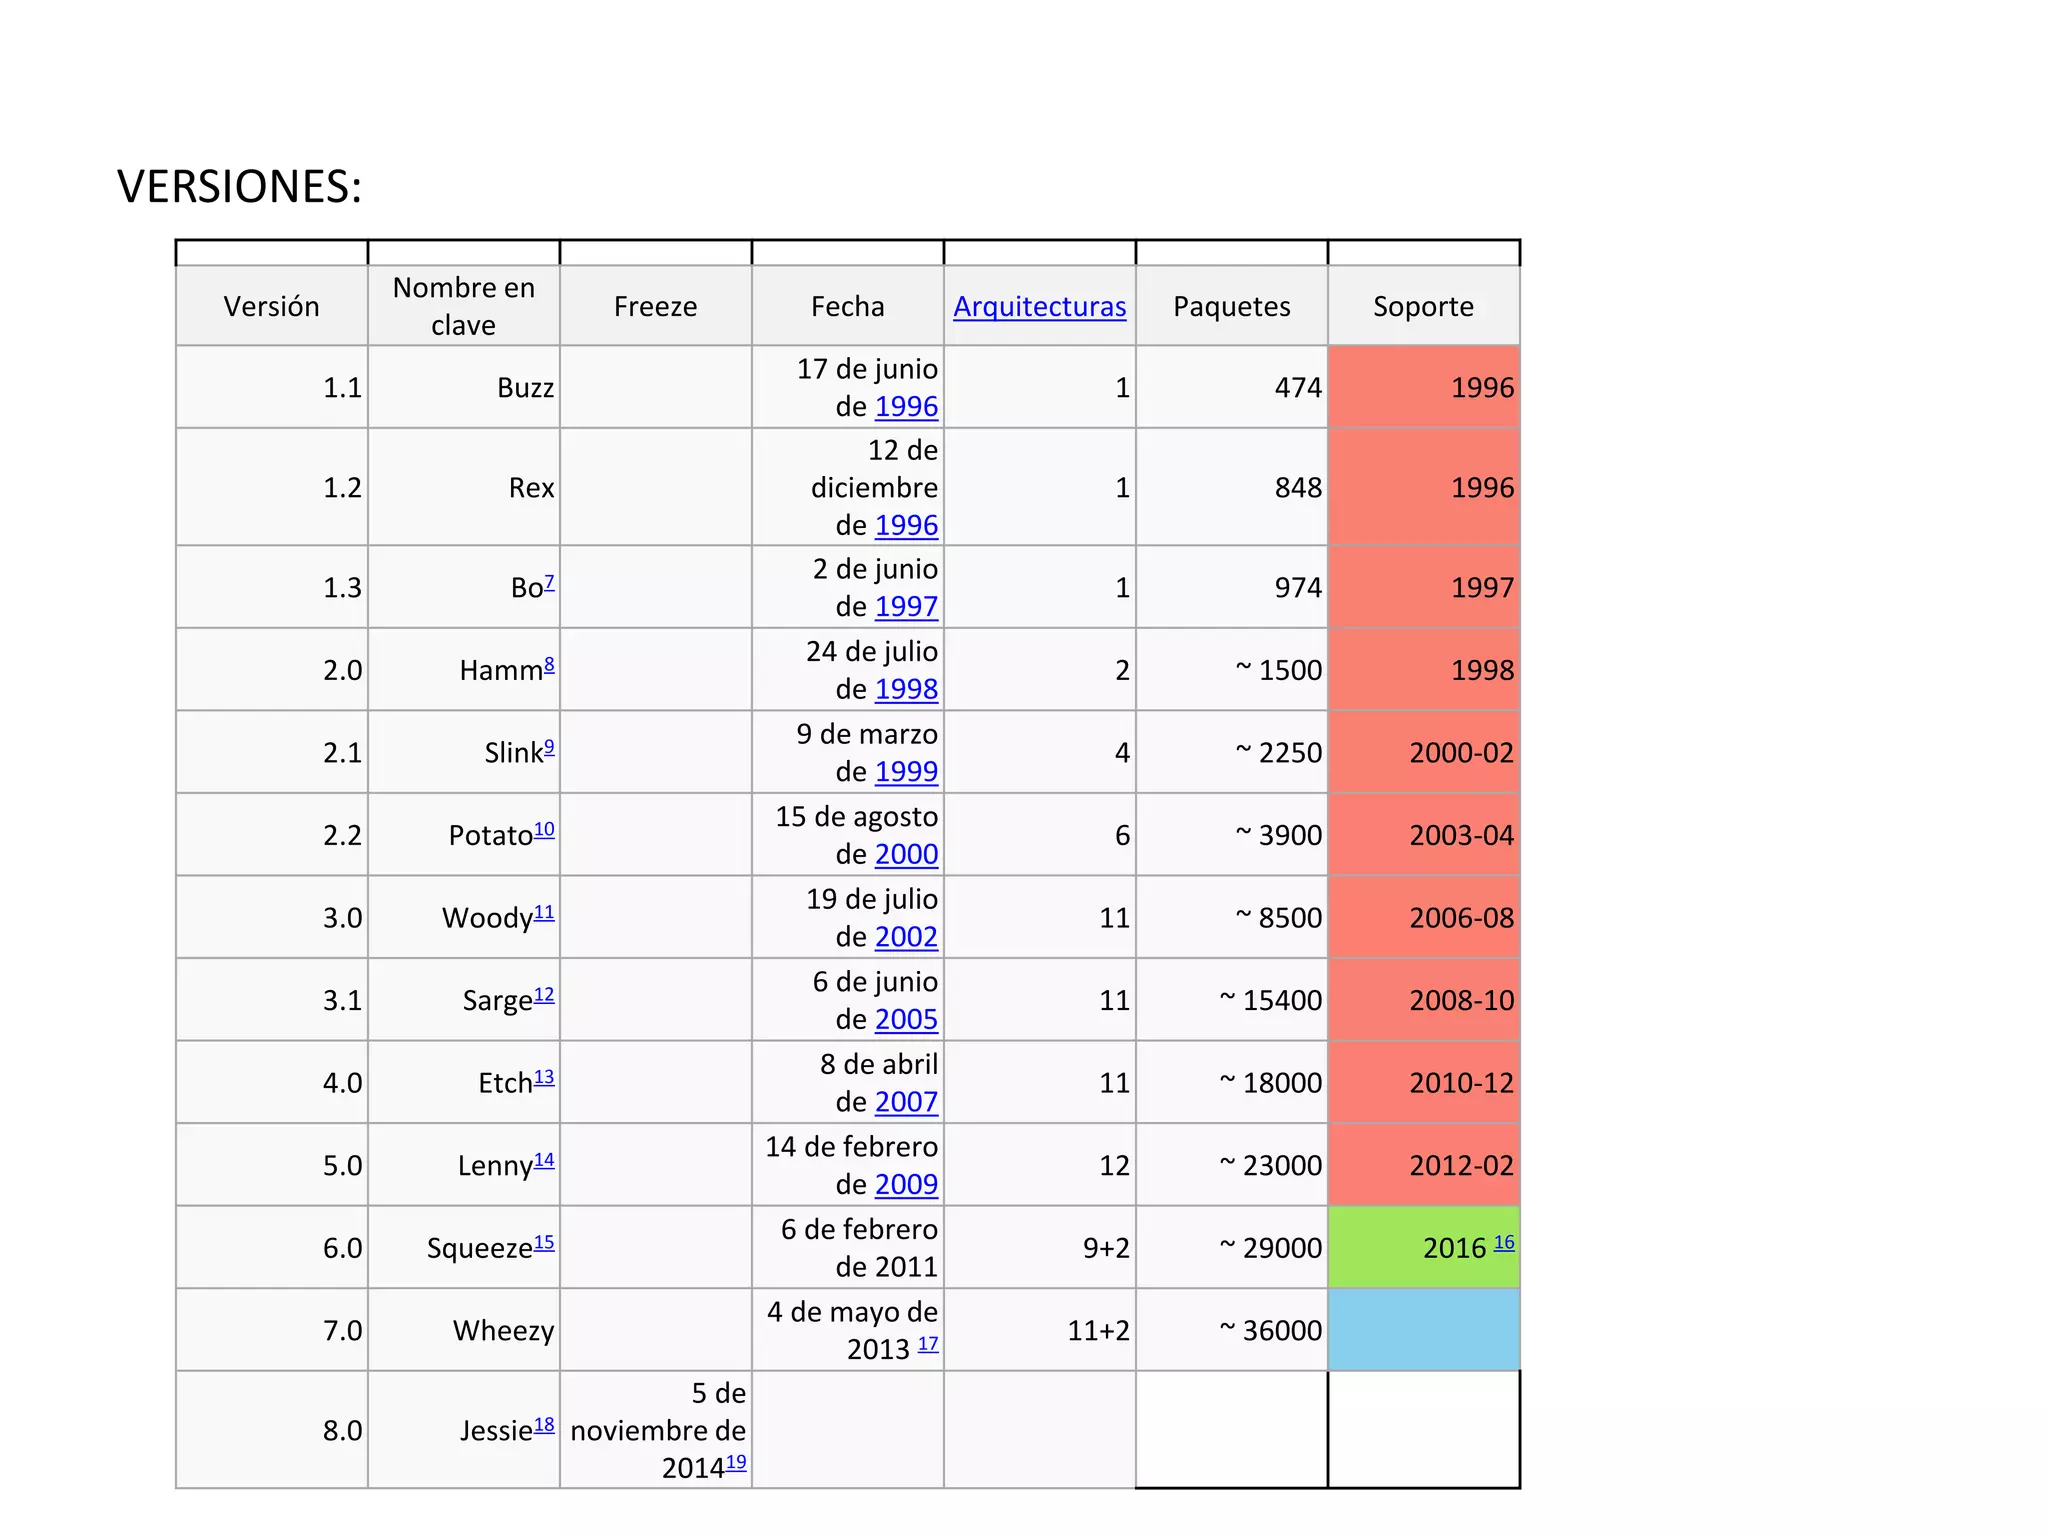Click the 2002 year link
The height and width of the screenshot is (1536, 2048).
[x=906, y=937]
